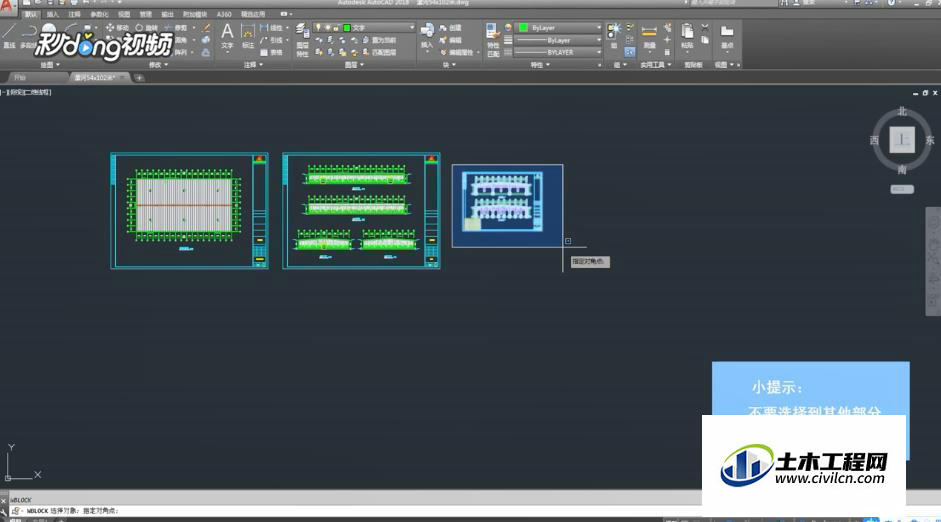Toggle the layer lock padlock icon
The height and width of the screenshot is (522, 941).
(x=335, y=28)
